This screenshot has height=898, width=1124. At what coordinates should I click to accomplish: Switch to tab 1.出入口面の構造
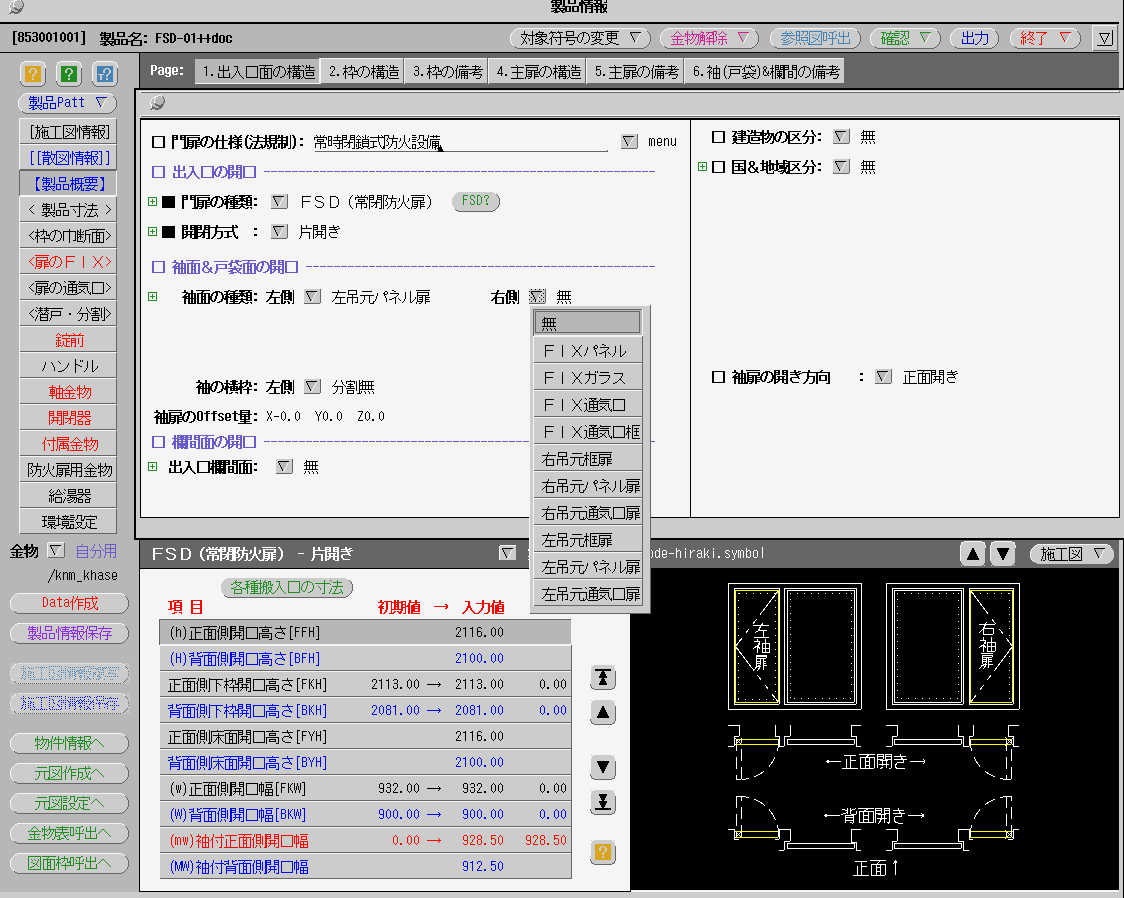258,72
